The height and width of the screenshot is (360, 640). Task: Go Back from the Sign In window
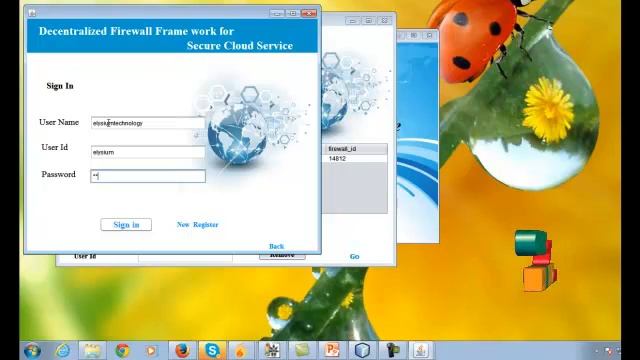[x=276, y=246]
